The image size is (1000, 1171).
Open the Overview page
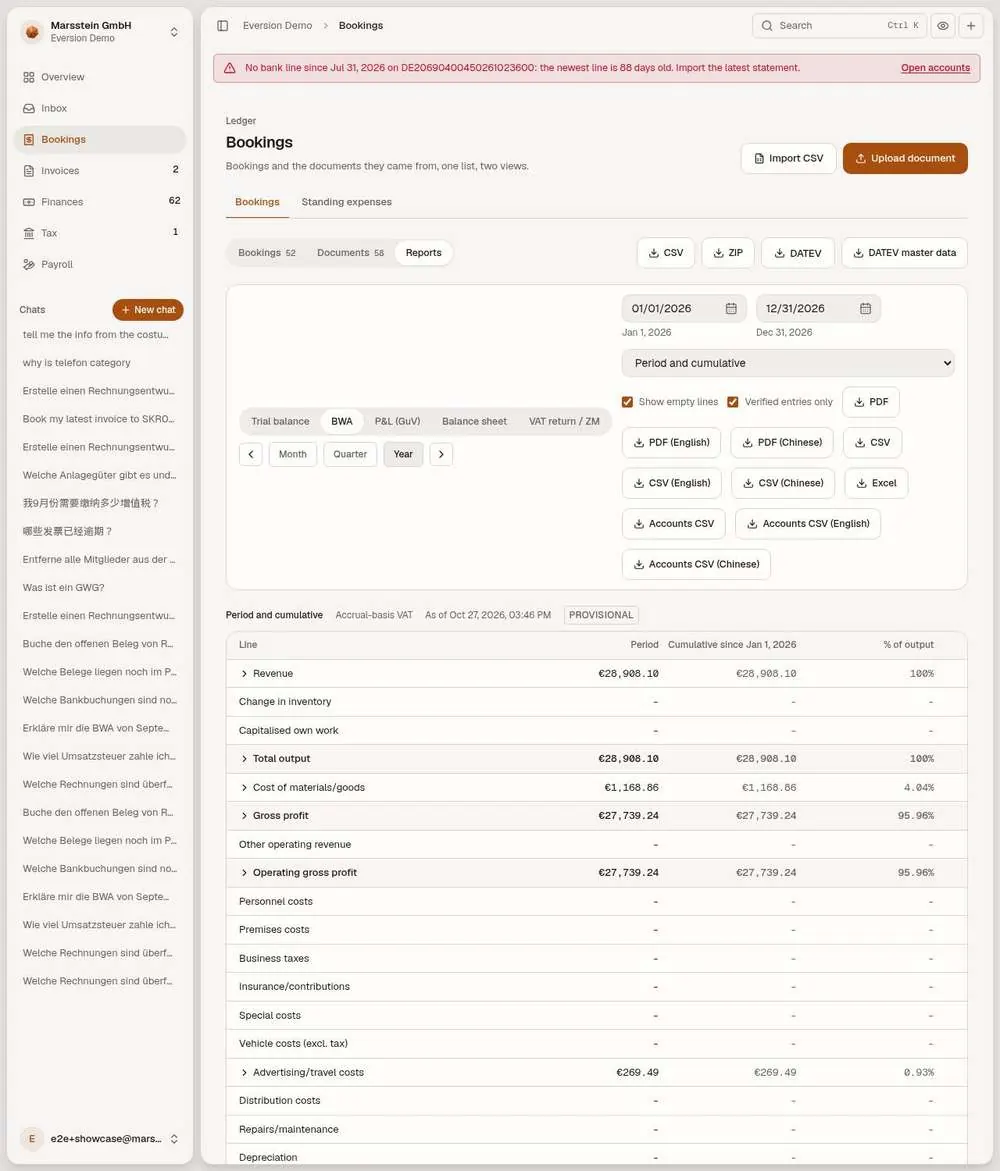click(x=100, y=77)
